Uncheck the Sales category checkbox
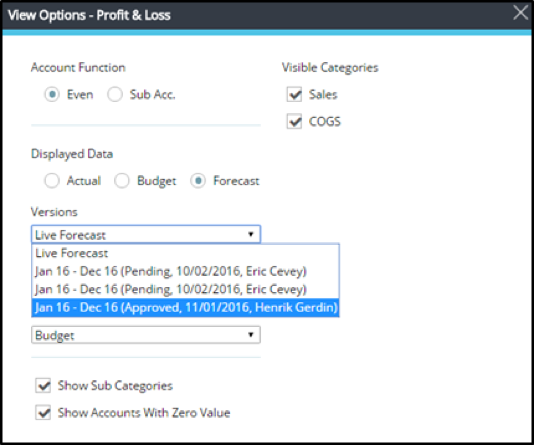534x445 pixels. [294, 94]
